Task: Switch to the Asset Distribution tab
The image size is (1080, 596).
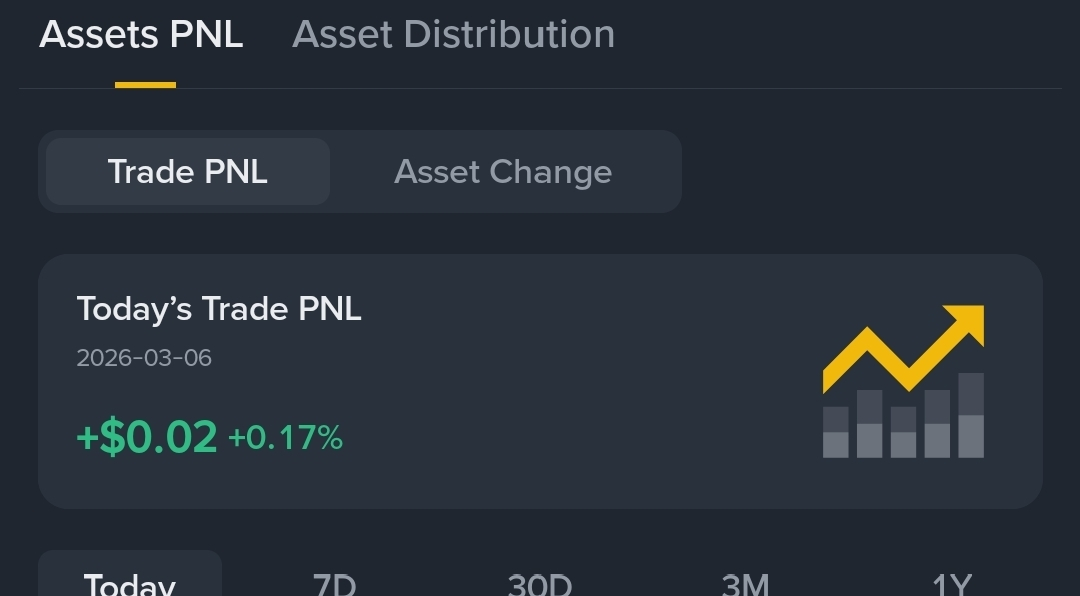Action: (453, 34)
